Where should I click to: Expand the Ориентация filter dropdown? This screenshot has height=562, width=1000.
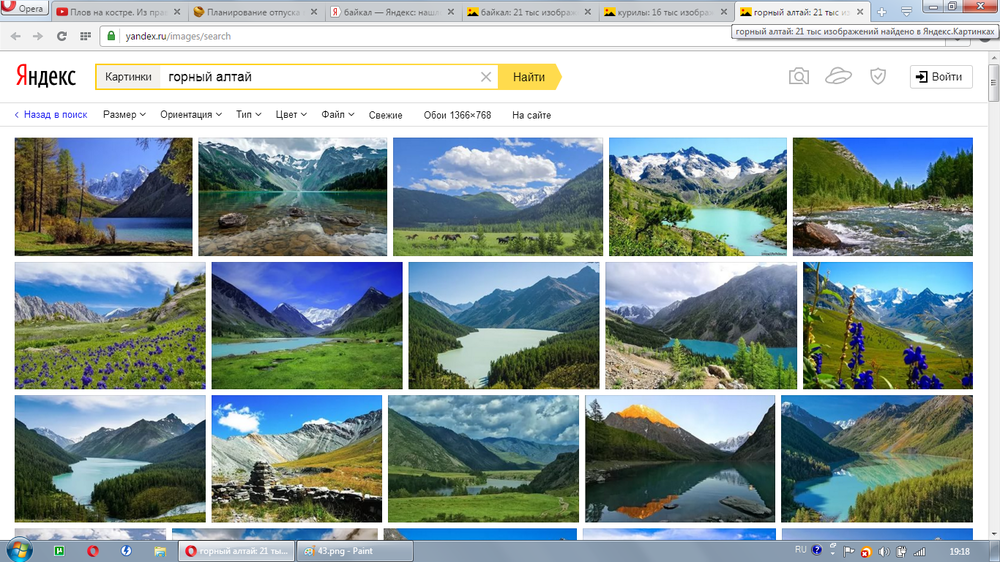pos(191,115)
